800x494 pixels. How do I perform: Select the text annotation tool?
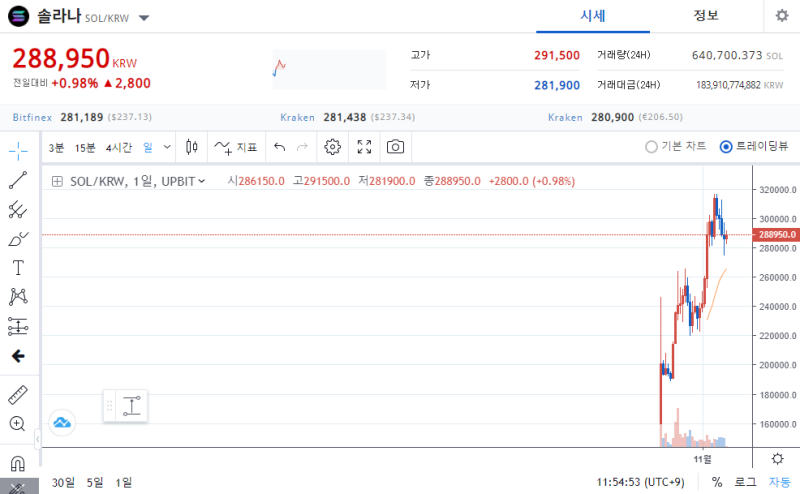tap(18, 268)
